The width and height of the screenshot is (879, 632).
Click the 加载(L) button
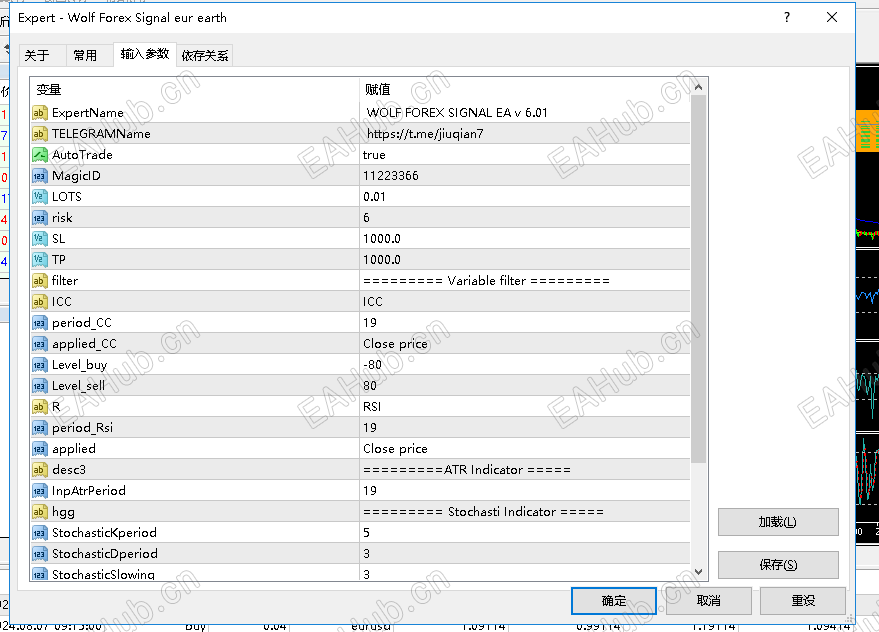778,522
